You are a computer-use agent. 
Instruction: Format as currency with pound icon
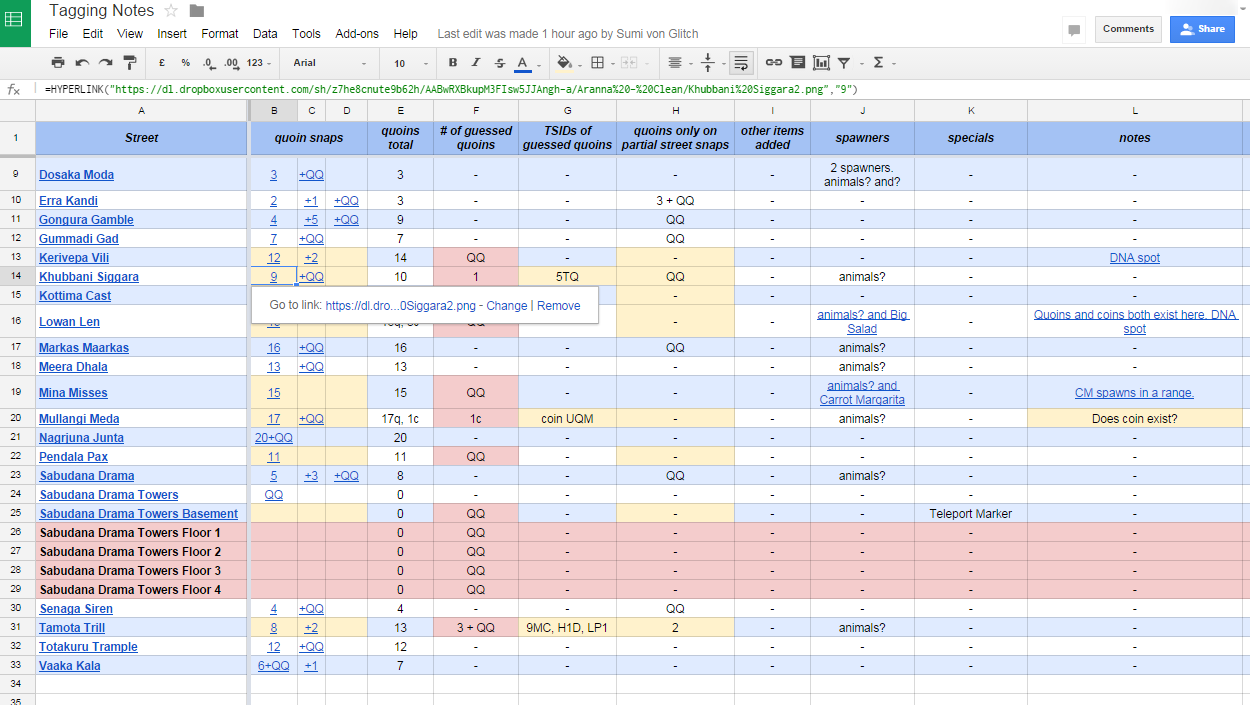(162, 63)
